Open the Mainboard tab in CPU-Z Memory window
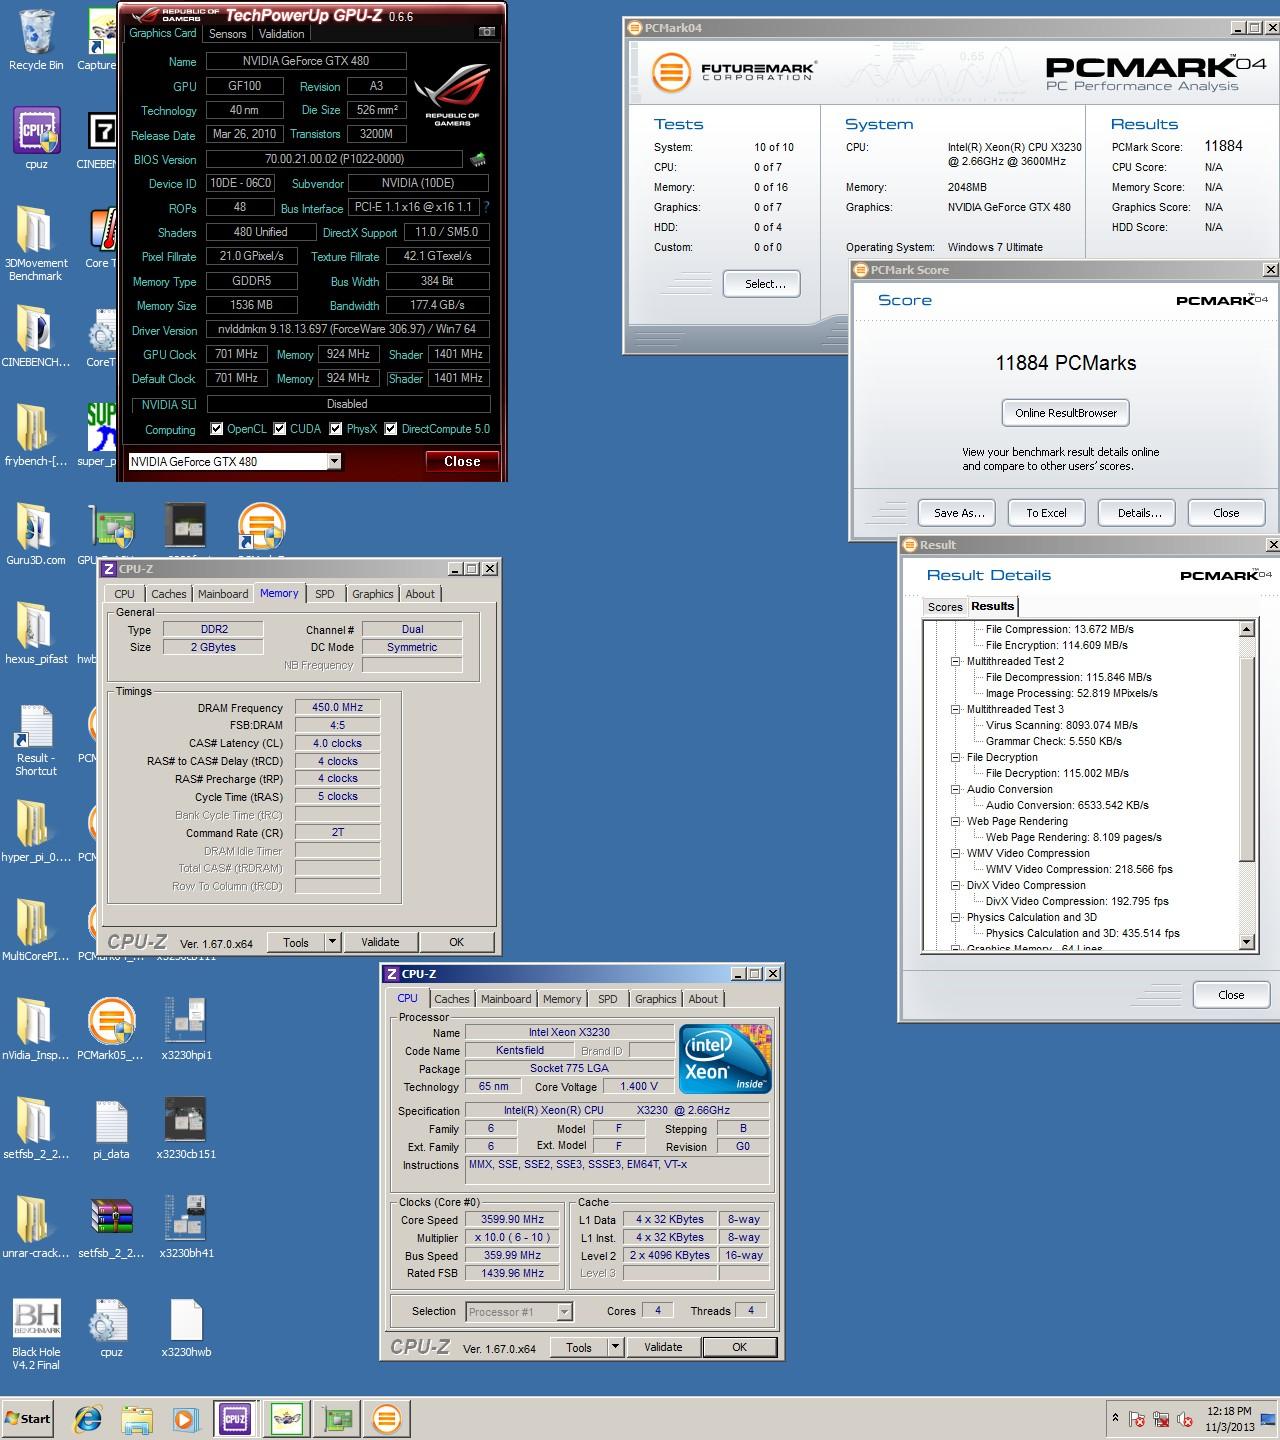This screenshot has height=1440, width=1280. (223, 594)
